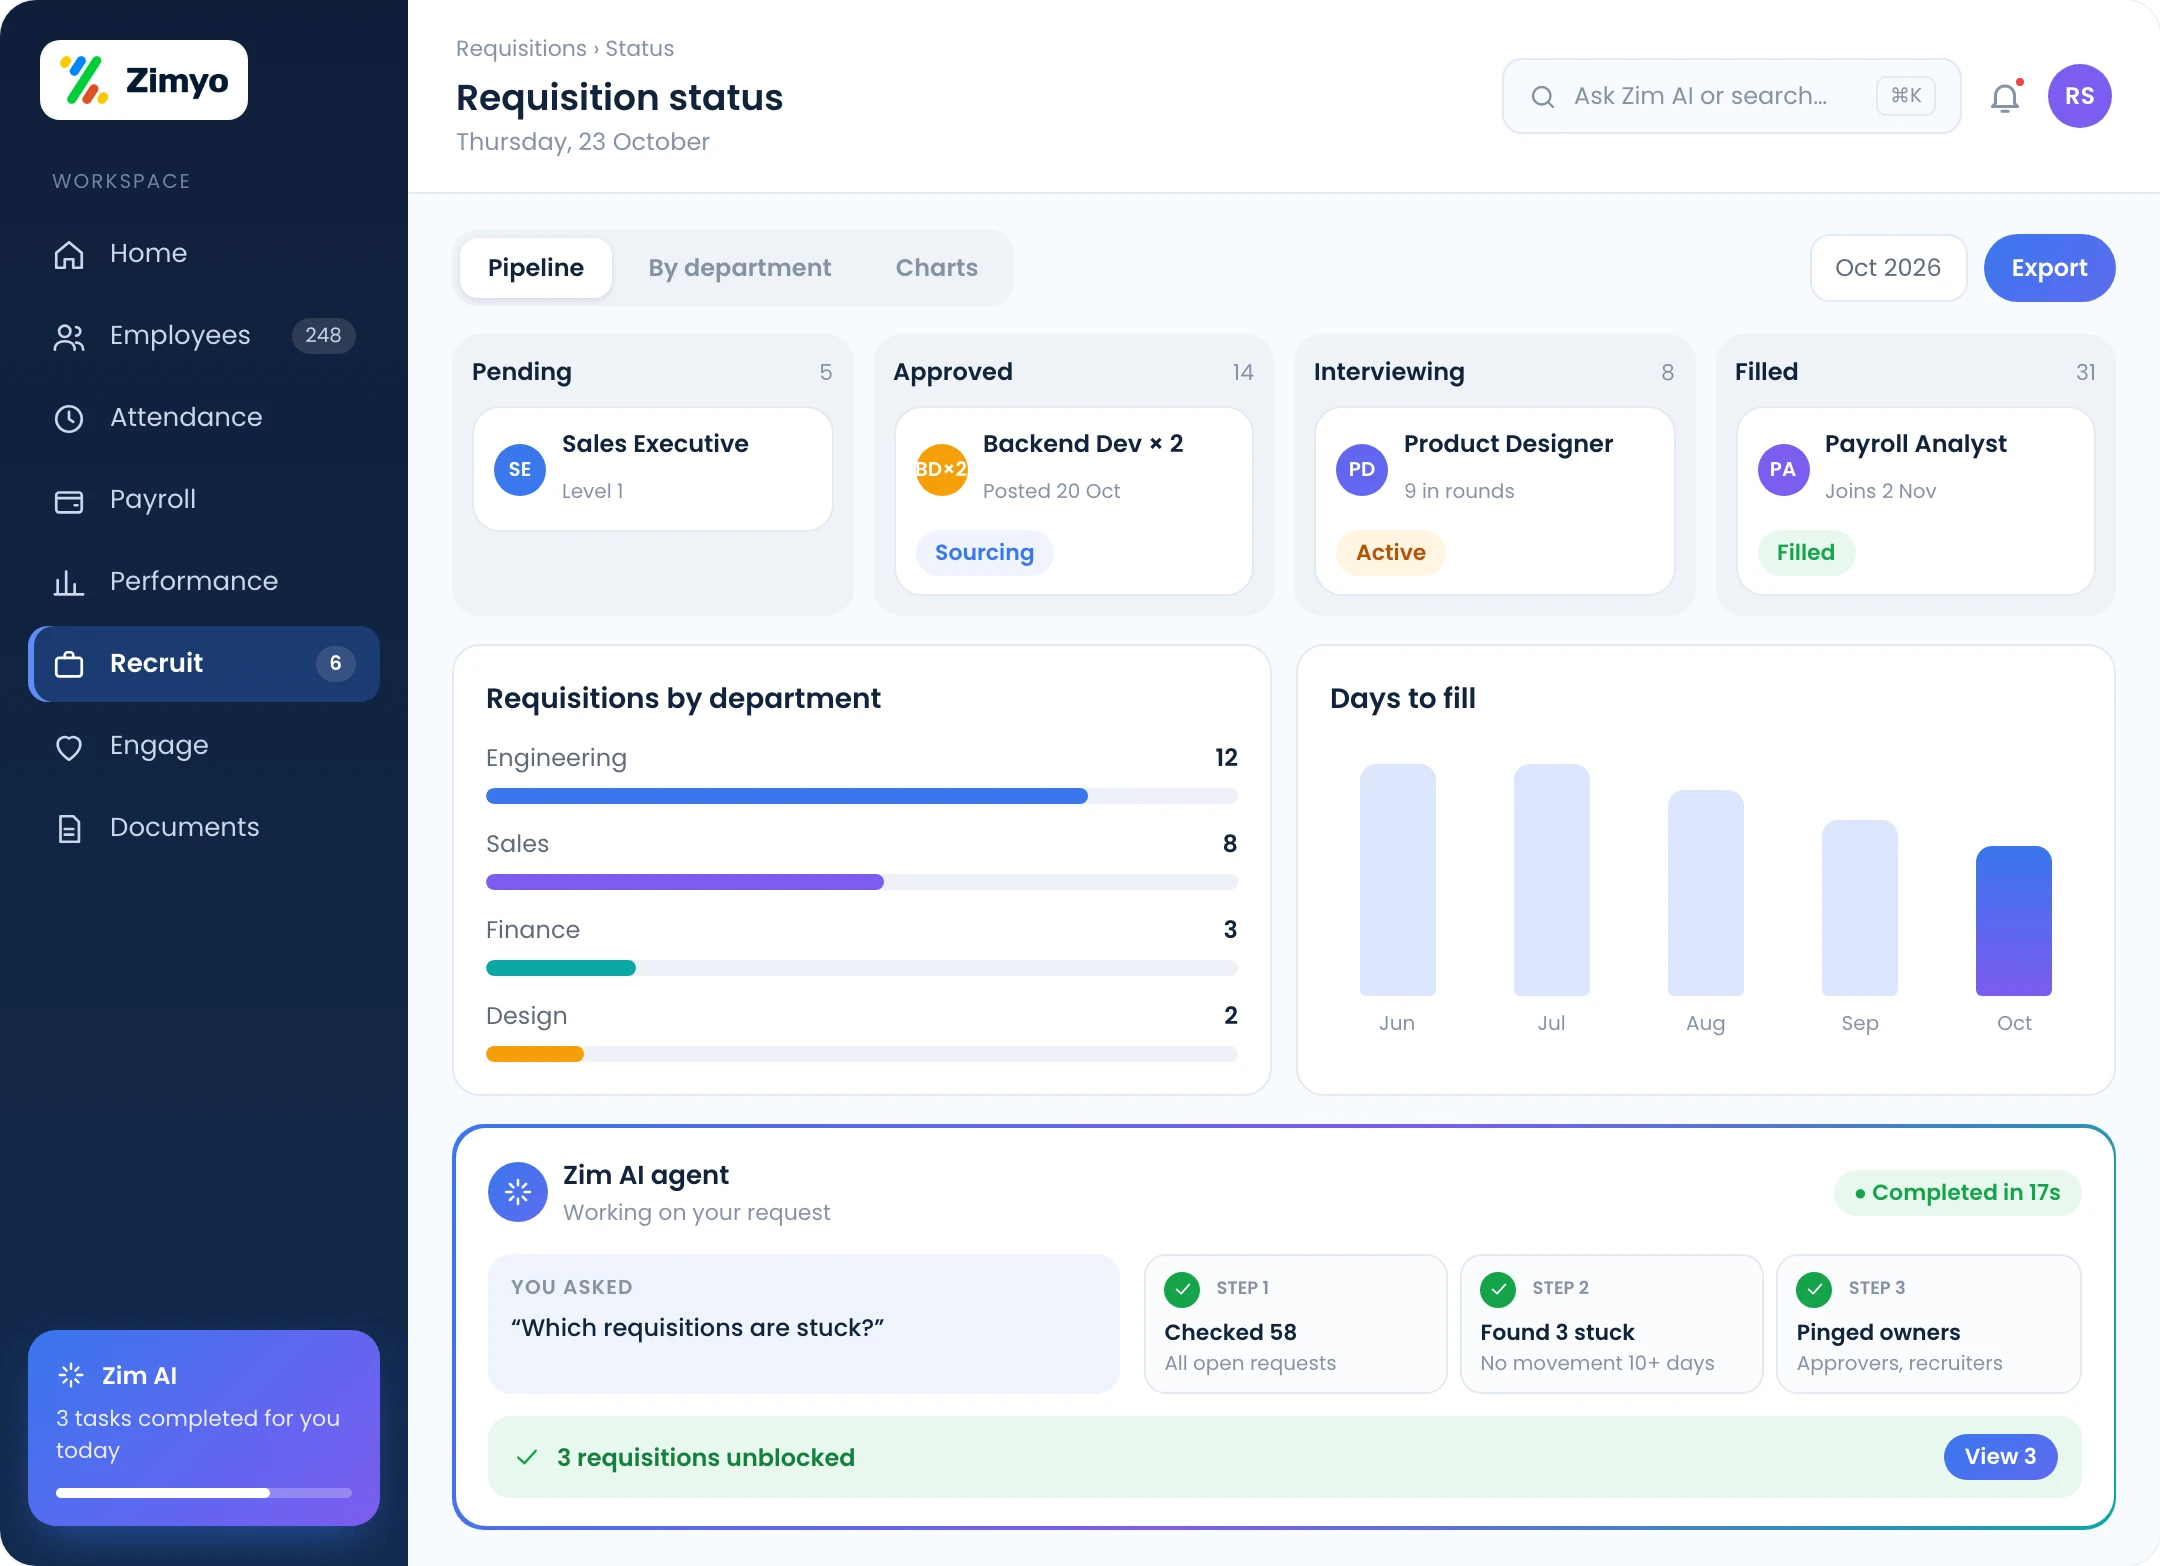Screen dimensions: 2160x1566
Task: Click the Found 3 stuck step card
Action: [x=1611, y=1324]
